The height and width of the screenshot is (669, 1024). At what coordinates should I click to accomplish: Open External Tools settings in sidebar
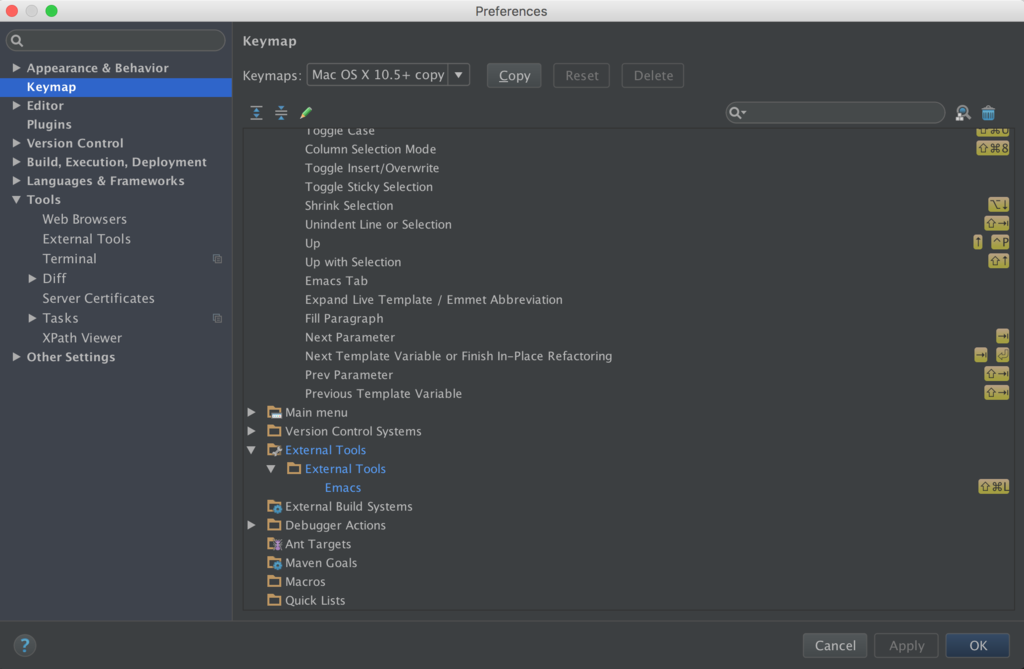pyautogui.click(x=86, y=239)
